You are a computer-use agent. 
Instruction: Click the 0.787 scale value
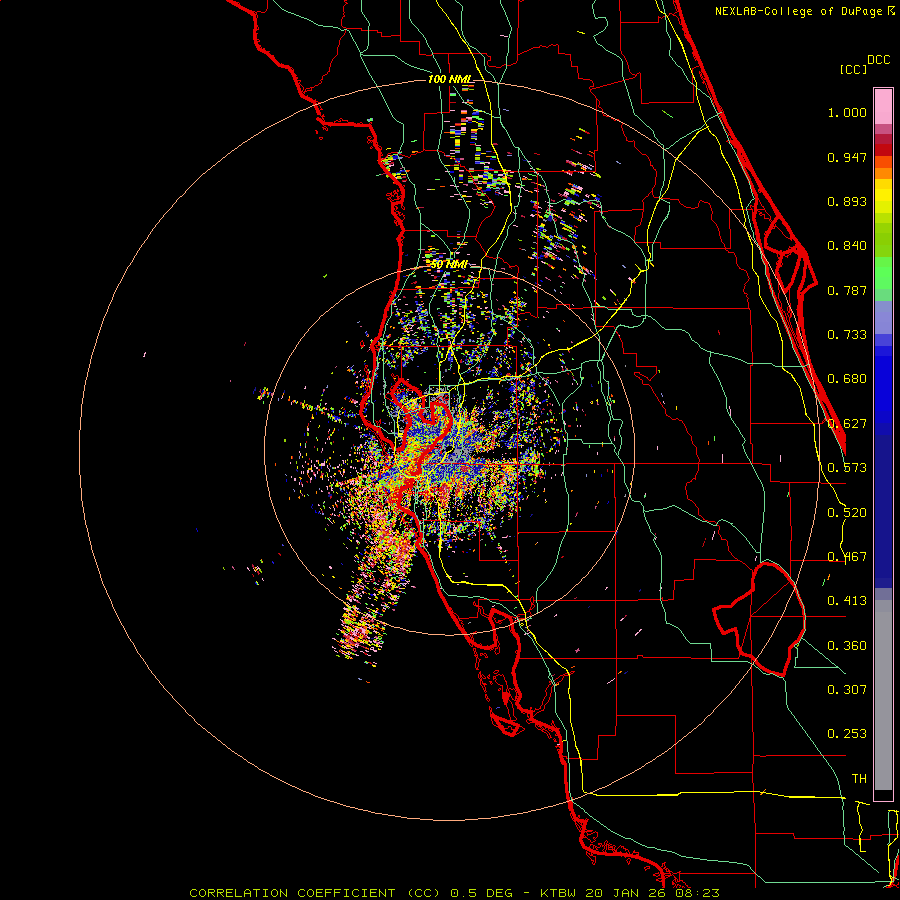point(847,290)
